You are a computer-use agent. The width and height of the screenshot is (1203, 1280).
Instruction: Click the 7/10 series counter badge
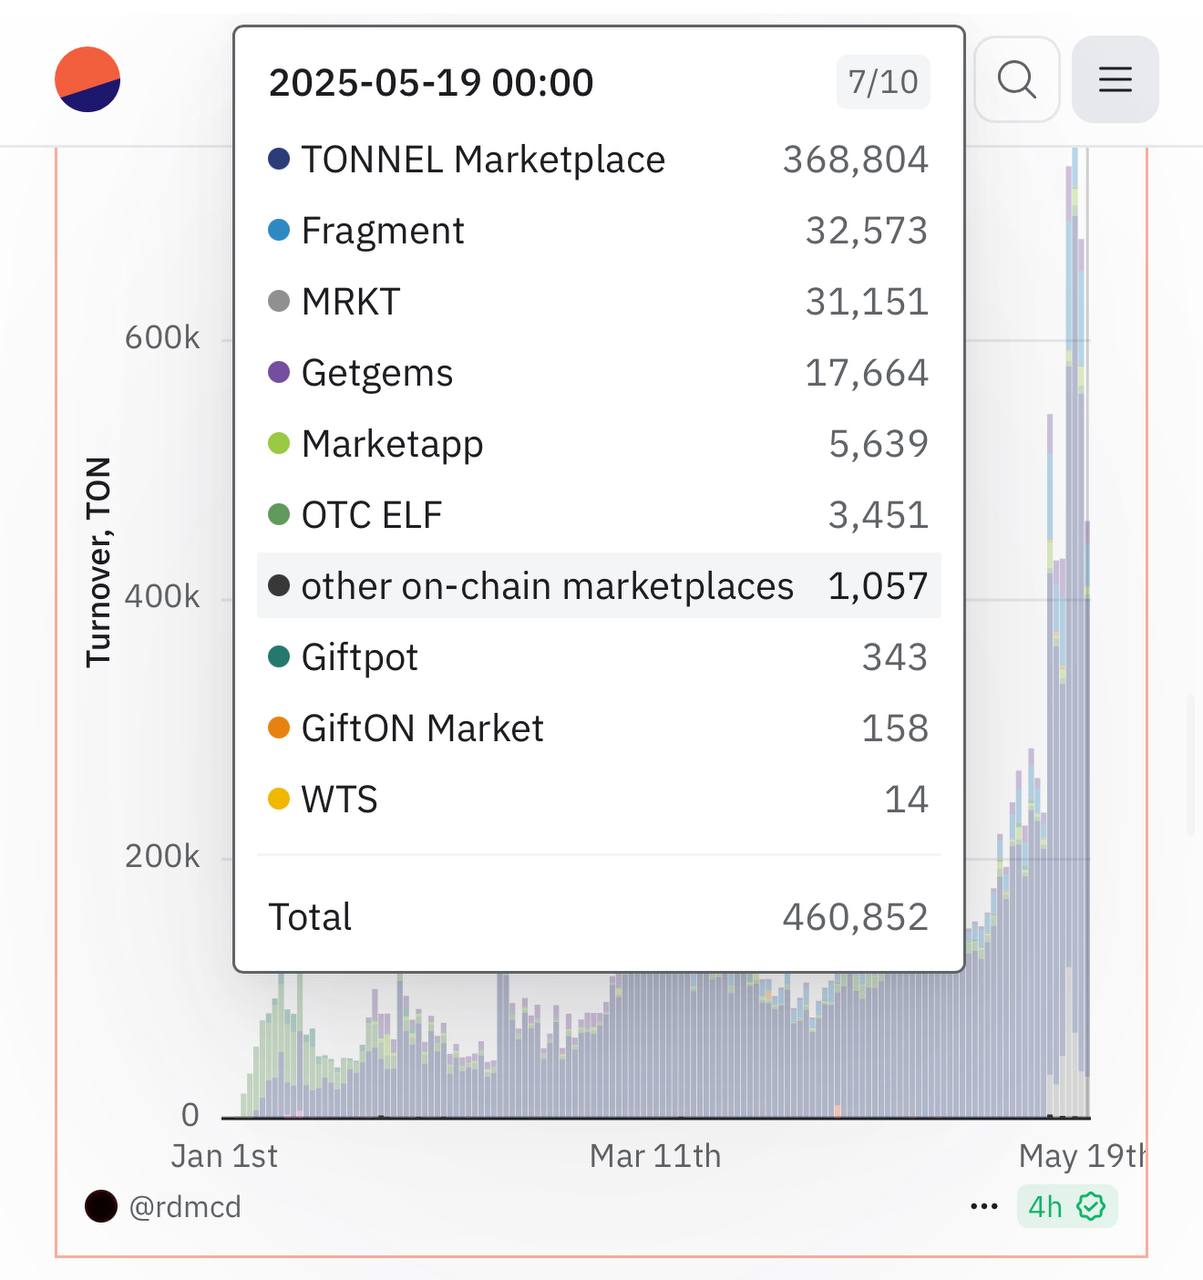pyautogui.click(x=883, y=82)
